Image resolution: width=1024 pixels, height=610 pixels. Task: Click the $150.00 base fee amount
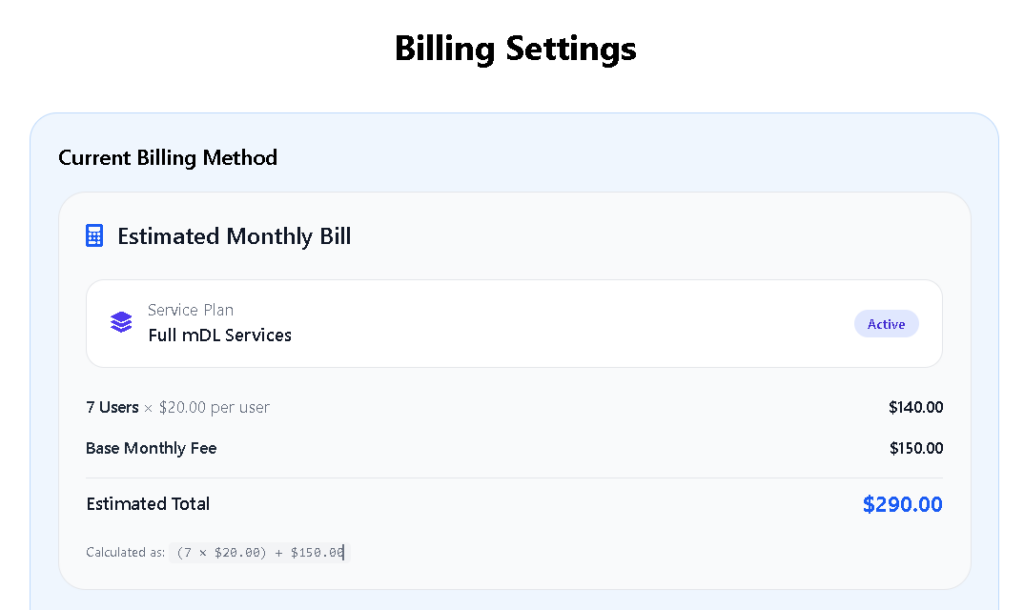(916, 448)
